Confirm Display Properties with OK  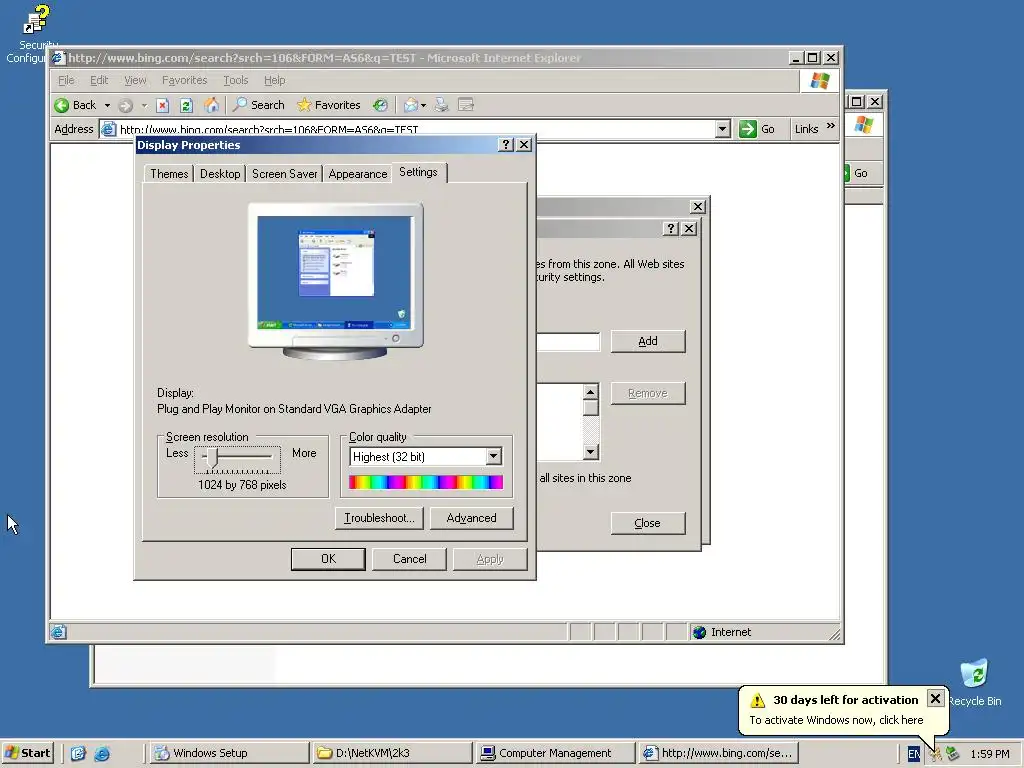click(328, 559)
